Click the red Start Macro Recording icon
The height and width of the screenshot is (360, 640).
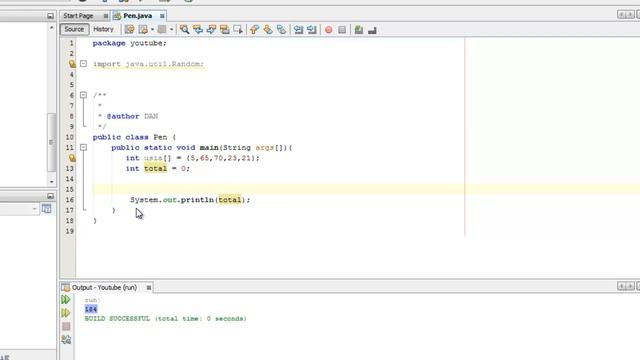point(329,30)
